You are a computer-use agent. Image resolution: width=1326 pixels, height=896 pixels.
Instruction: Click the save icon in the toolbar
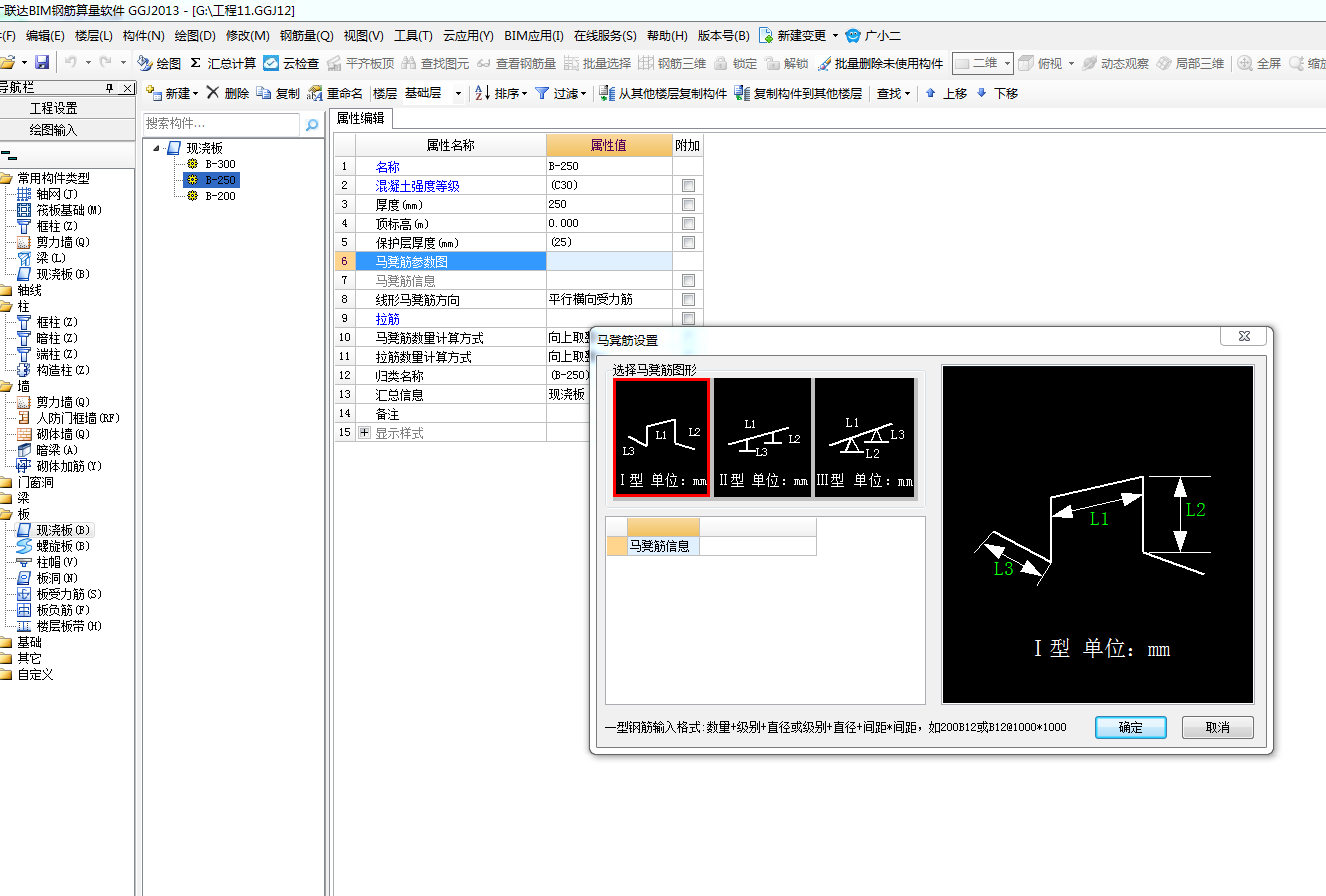point(42,63)
